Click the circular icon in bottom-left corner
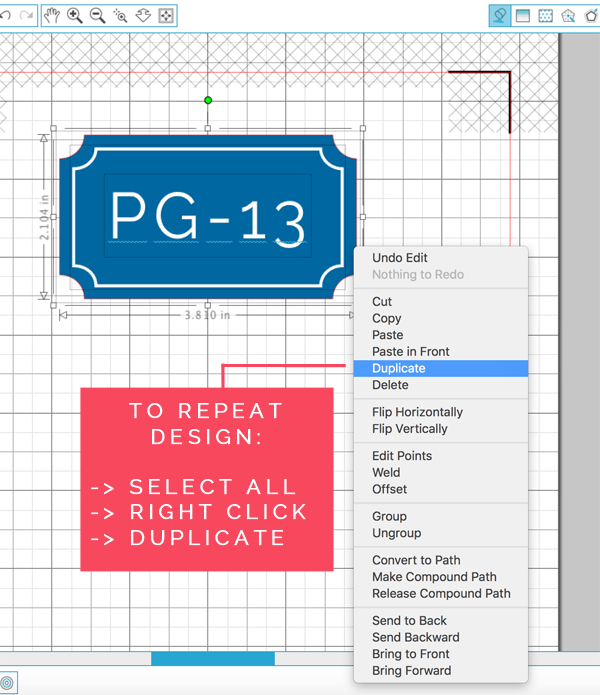Viewport: 600px width, 695px height. [7, 683]
